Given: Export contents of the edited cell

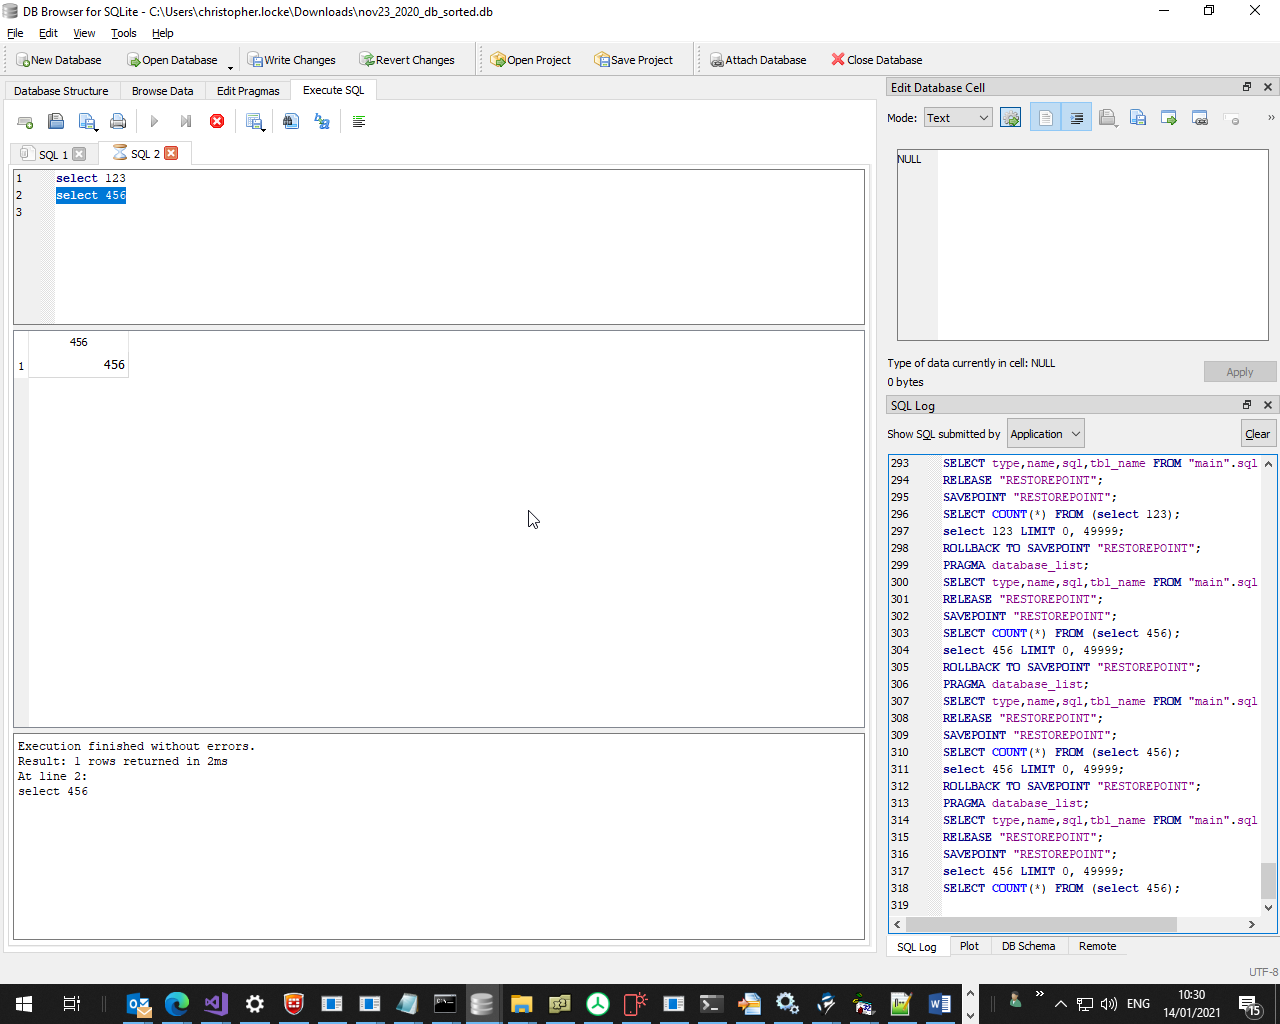Looking at the screenshot, I should pos(1137,117).
